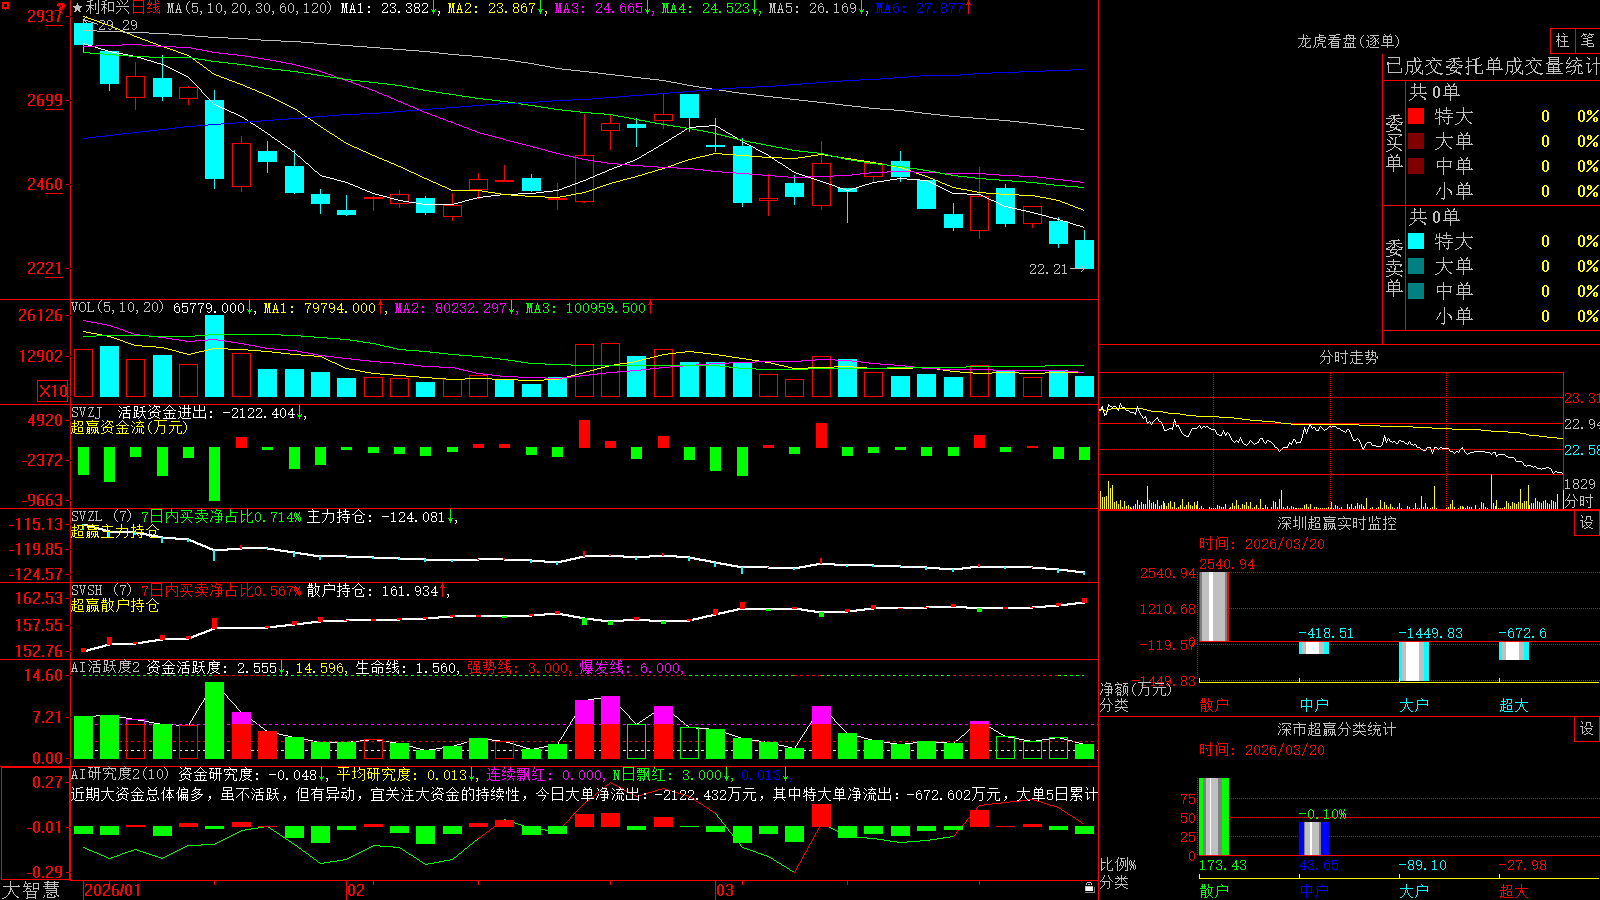
Task: Click the 大户 ratio value -89.10
Action: [1422, 865]
